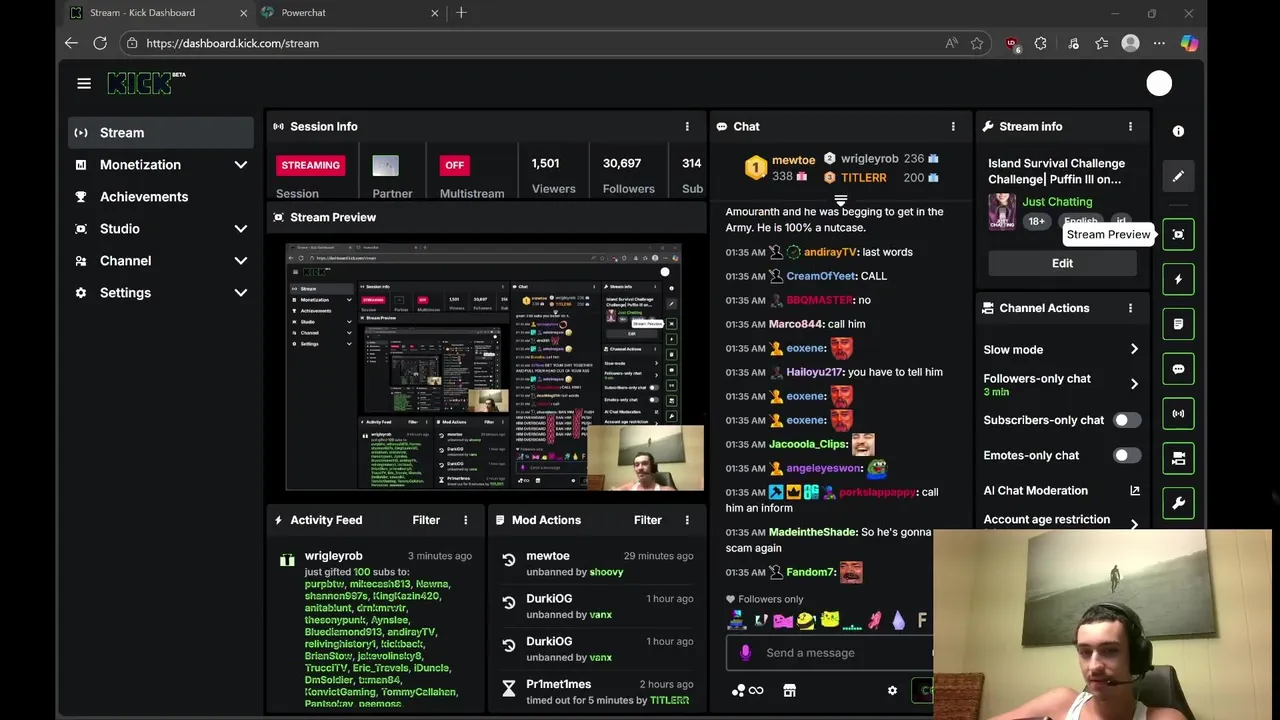Click the Edit button in Stream info
The image size is (1280, 720).
[1062, 263]
